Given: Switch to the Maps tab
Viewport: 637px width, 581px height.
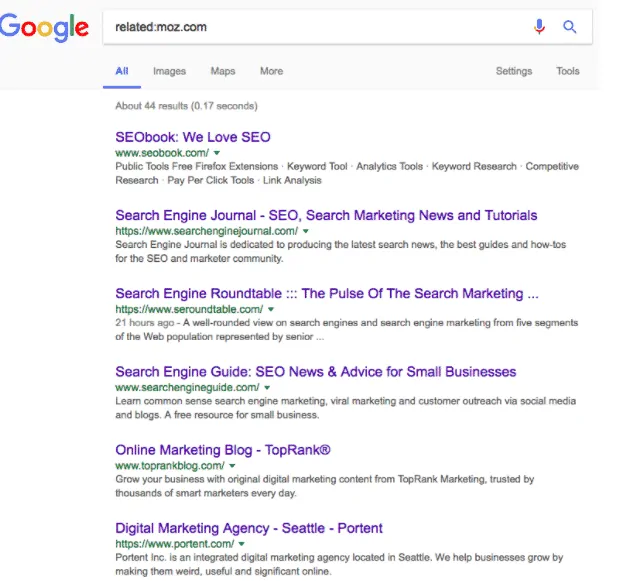Looking at the screenshot, I should [223, 71].
